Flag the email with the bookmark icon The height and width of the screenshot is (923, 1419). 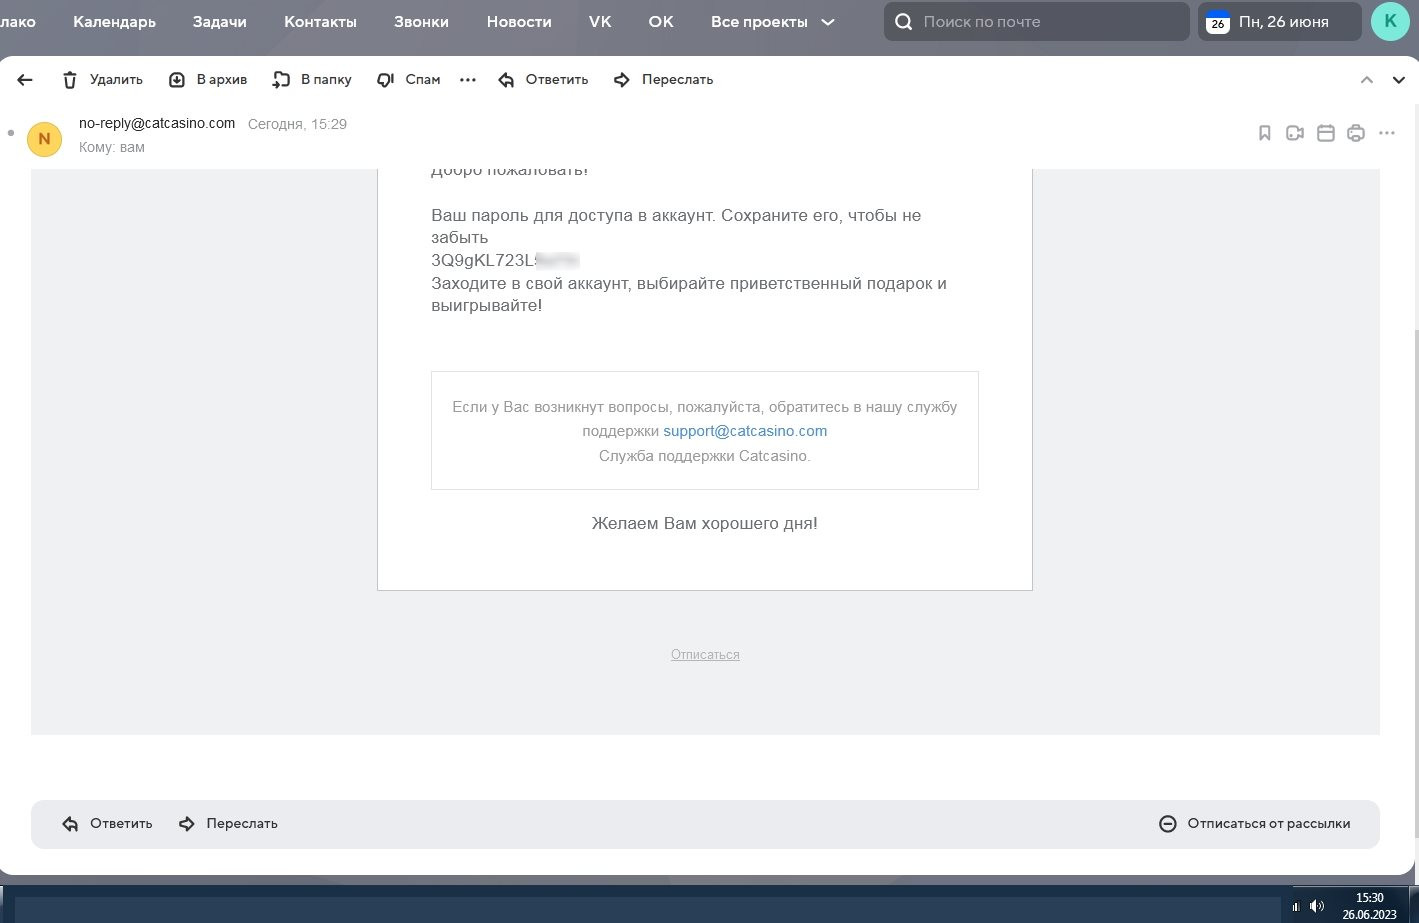[1265, 133]
